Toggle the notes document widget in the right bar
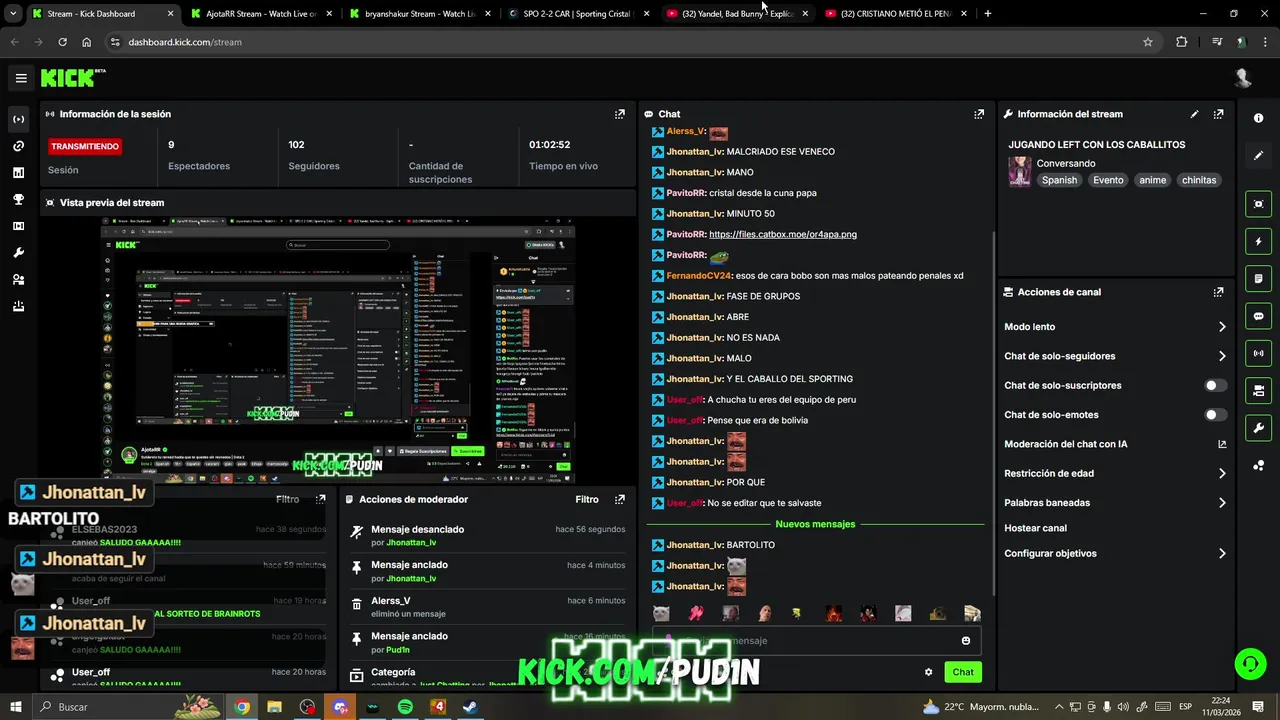The image size is (1280, 720). click(x=1258, y=278)
